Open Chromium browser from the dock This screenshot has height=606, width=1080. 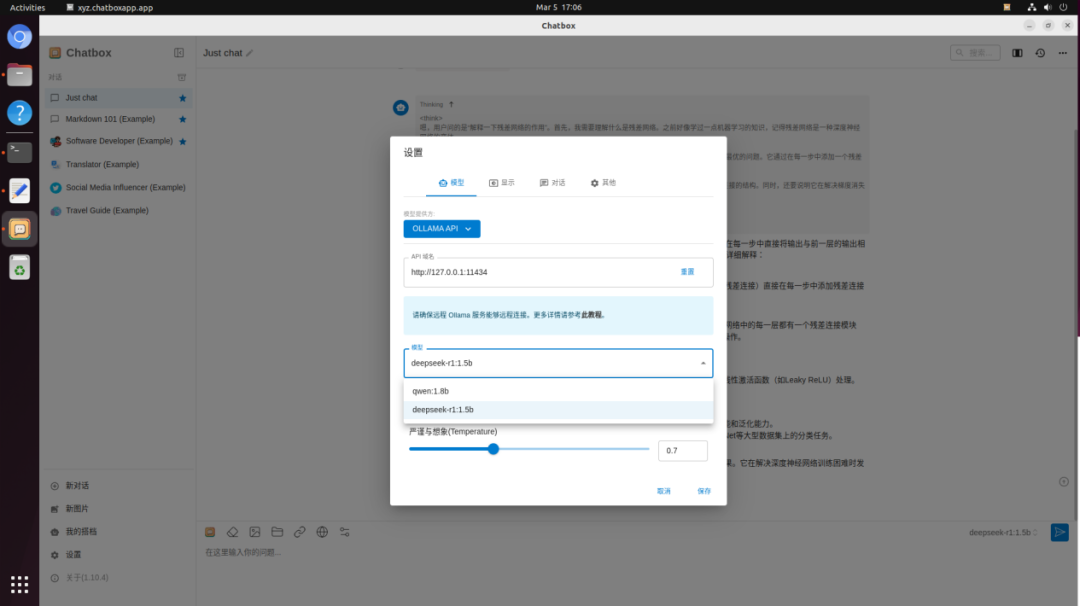click(19, 36)
